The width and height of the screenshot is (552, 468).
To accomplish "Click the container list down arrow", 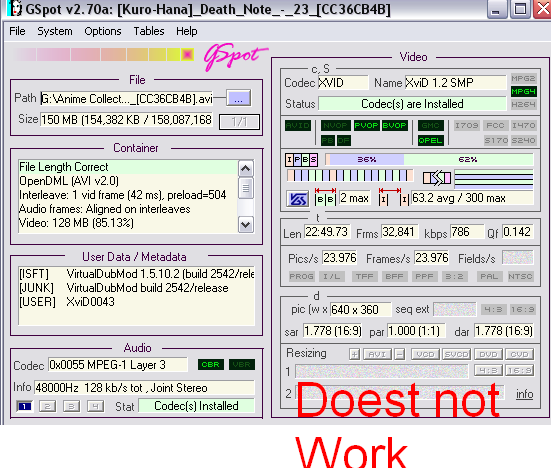I will pos(245,224).
